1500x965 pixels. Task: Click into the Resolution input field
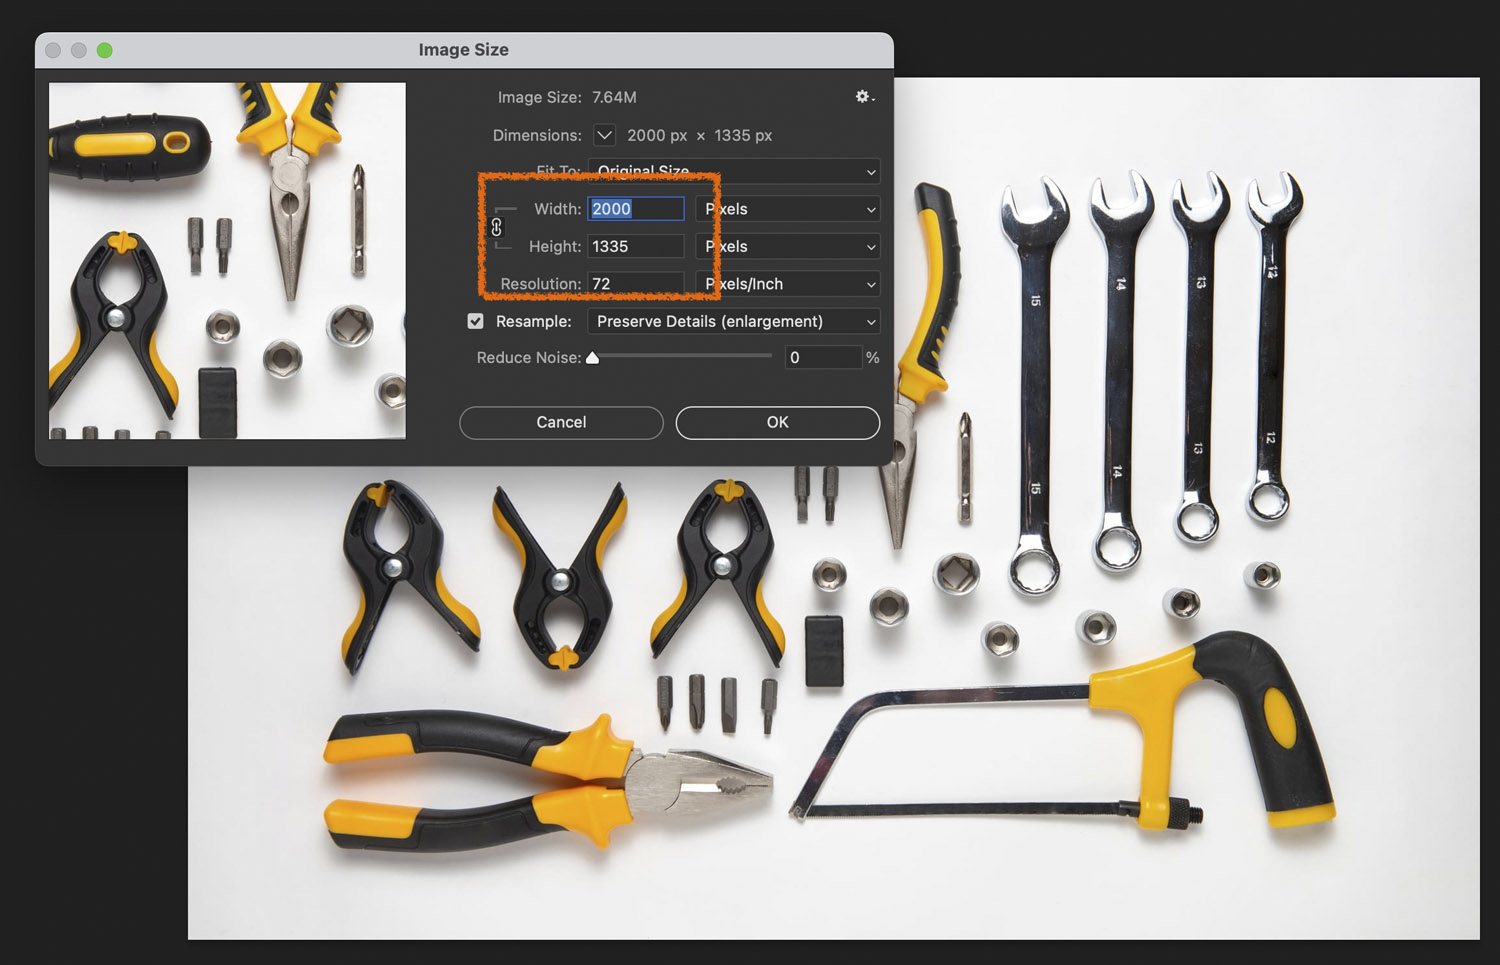pyautogui.click(x=636, y=284)
